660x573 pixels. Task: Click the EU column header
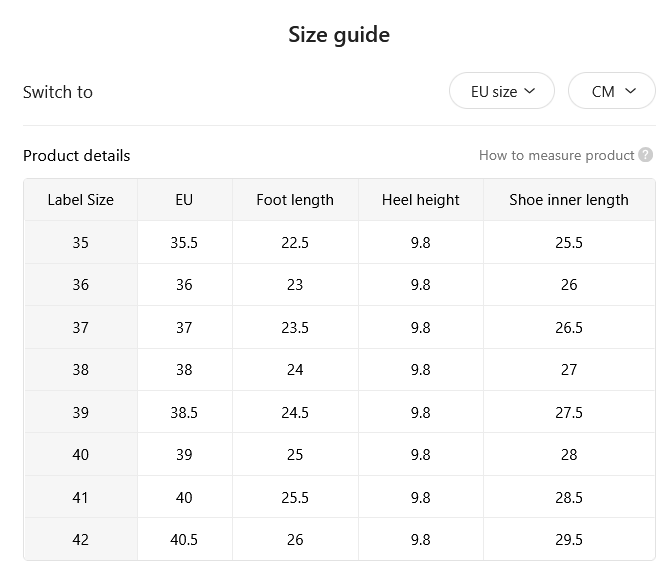[184, 200]
